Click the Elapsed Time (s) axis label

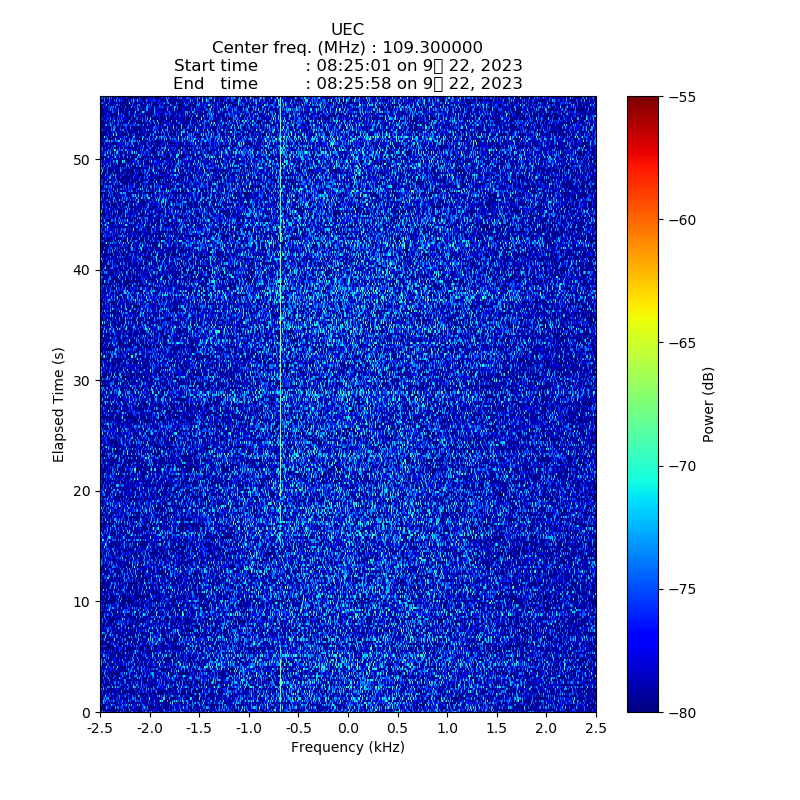point(59,404)
